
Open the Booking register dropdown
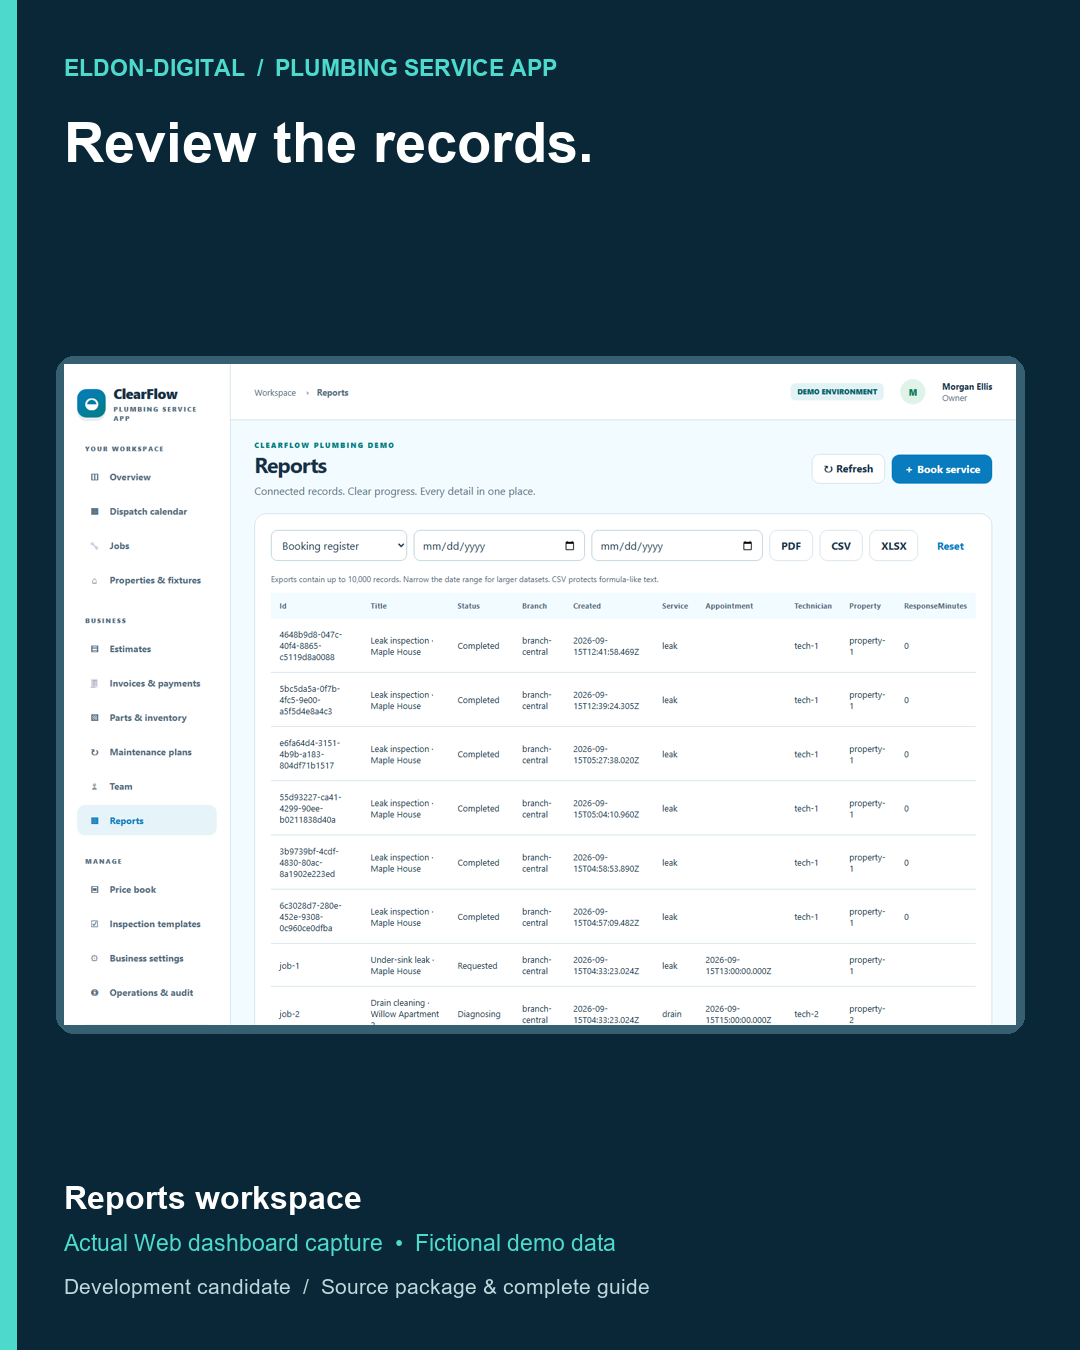(339, 546)
